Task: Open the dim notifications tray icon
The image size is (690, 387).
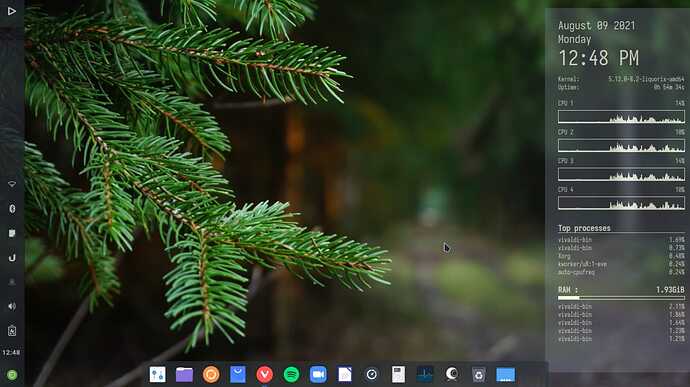Action: click(x=12, y=282)
